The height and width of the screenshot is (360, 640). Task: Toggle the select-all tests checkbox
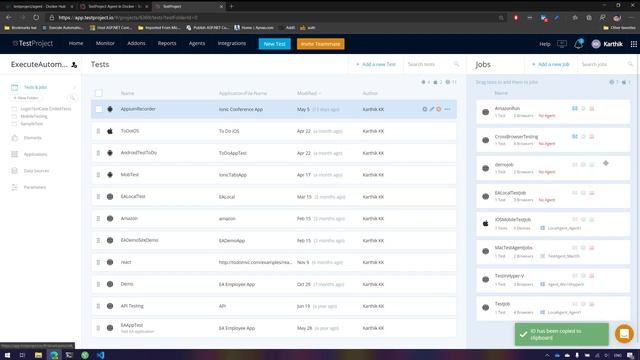tap(99, 93)
